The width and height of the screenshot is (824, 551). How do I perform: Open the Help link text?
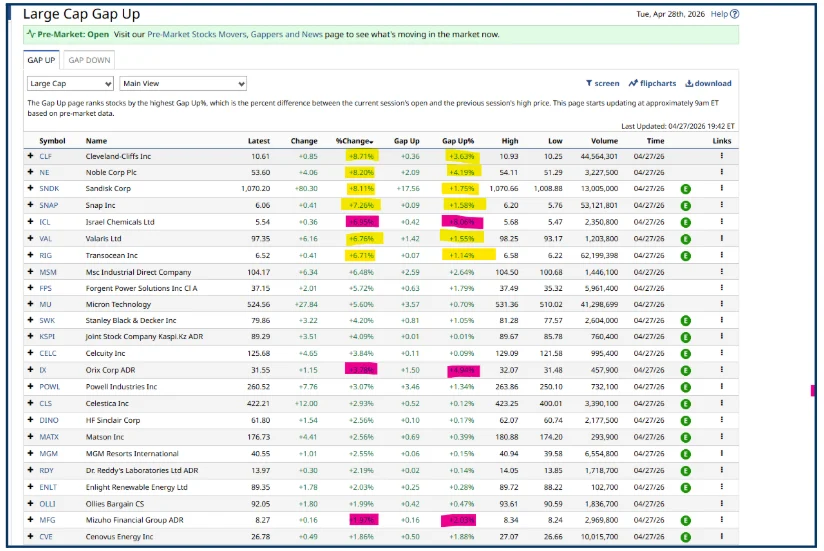coord(719,14)
